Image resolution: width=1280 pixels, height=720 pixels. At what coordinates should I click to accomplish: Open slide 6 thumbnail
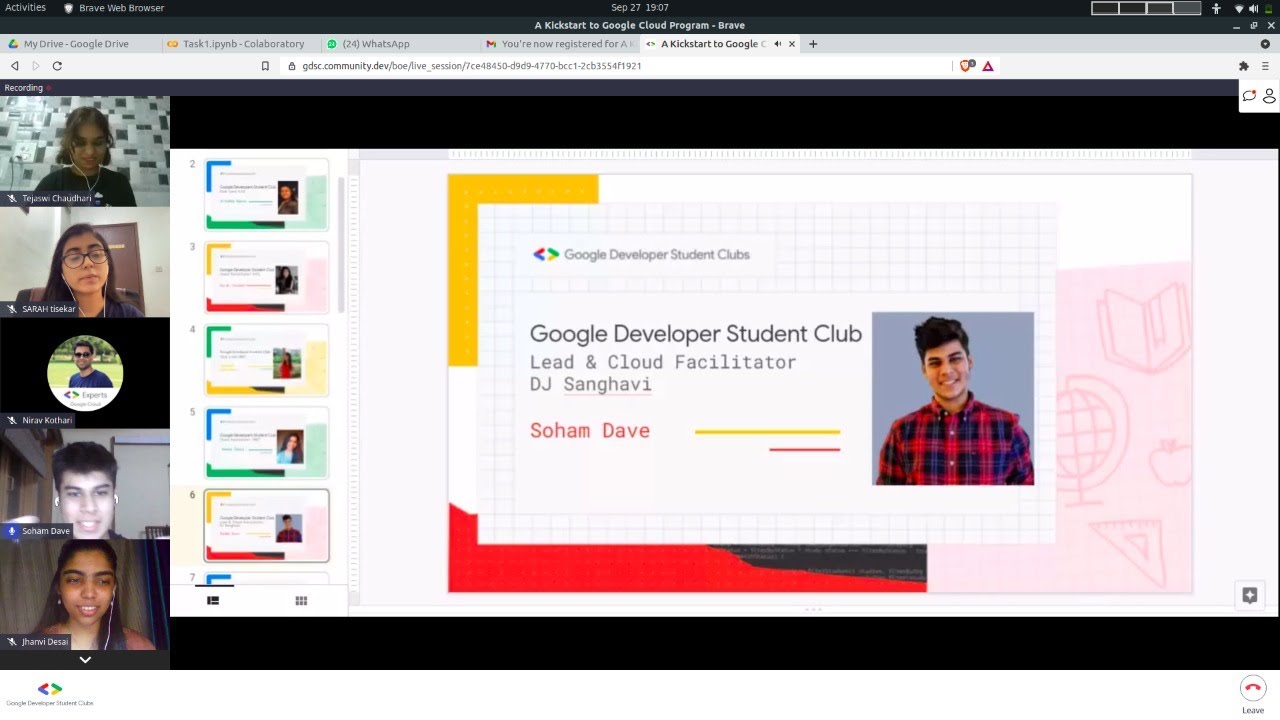[266, 525]
